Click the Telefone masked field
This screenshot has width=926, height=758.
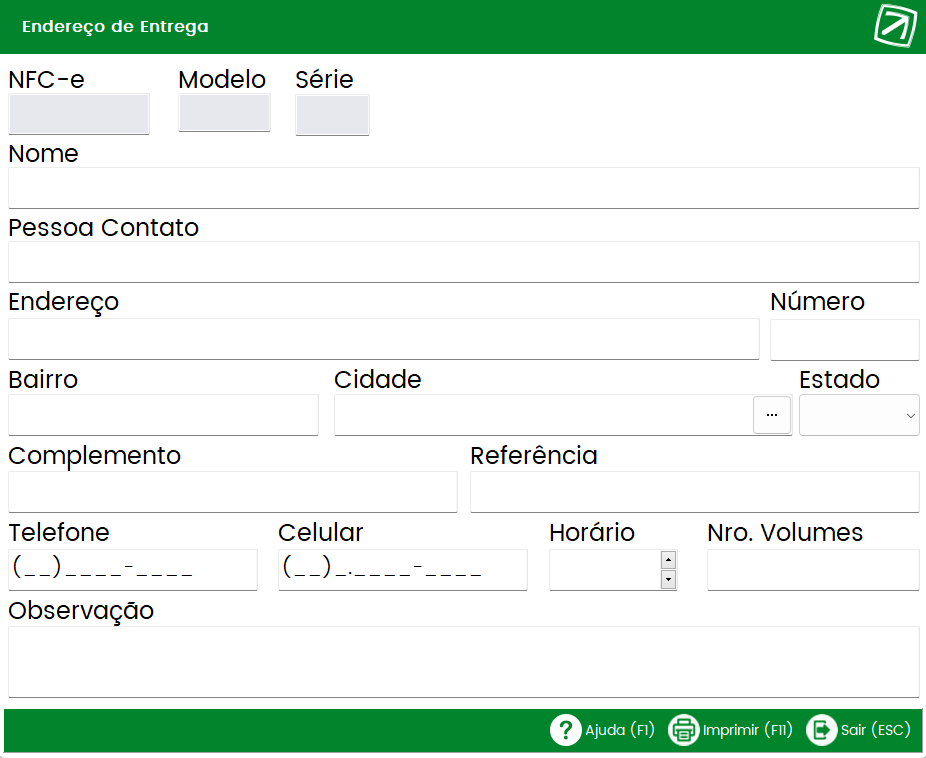point(133,570)
